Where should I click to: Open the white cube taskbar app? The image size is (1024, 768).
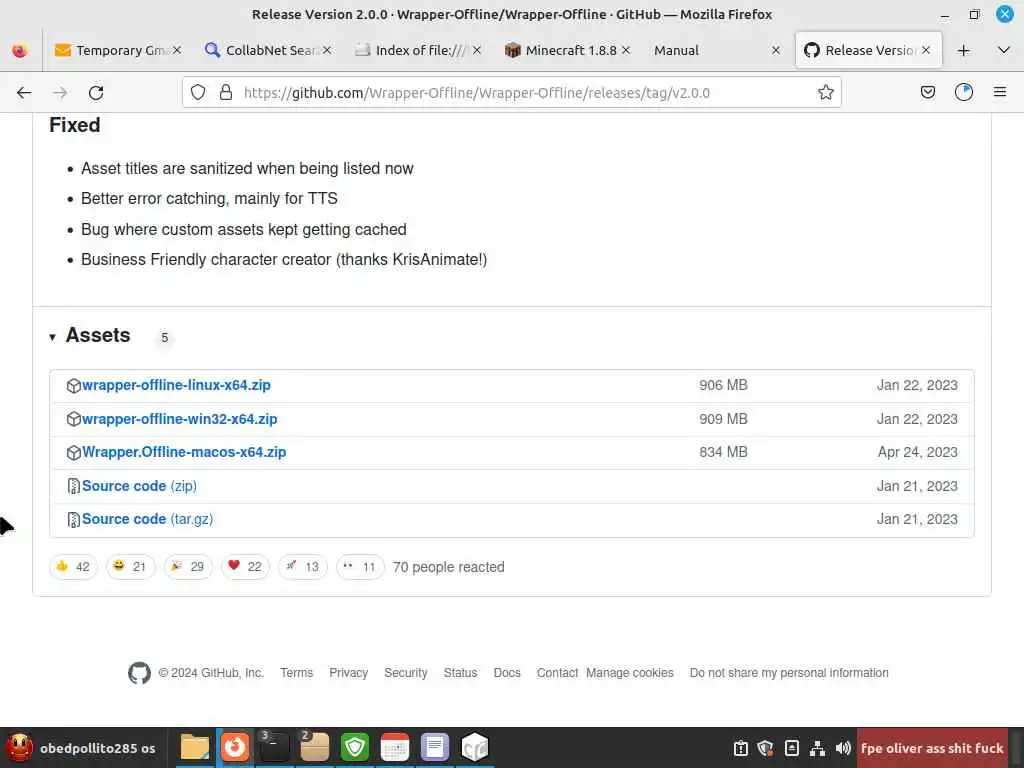pos(475,748)
